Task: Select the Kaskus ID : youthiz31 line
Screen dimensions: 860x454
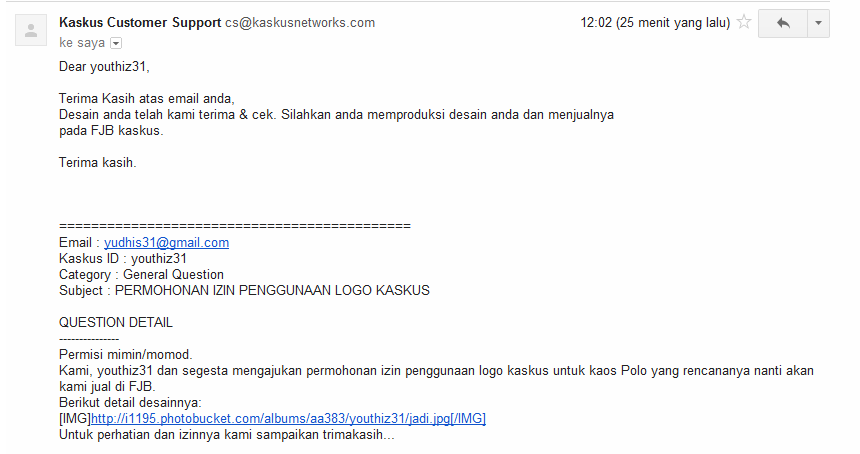Action: click(x=123, y=258)
